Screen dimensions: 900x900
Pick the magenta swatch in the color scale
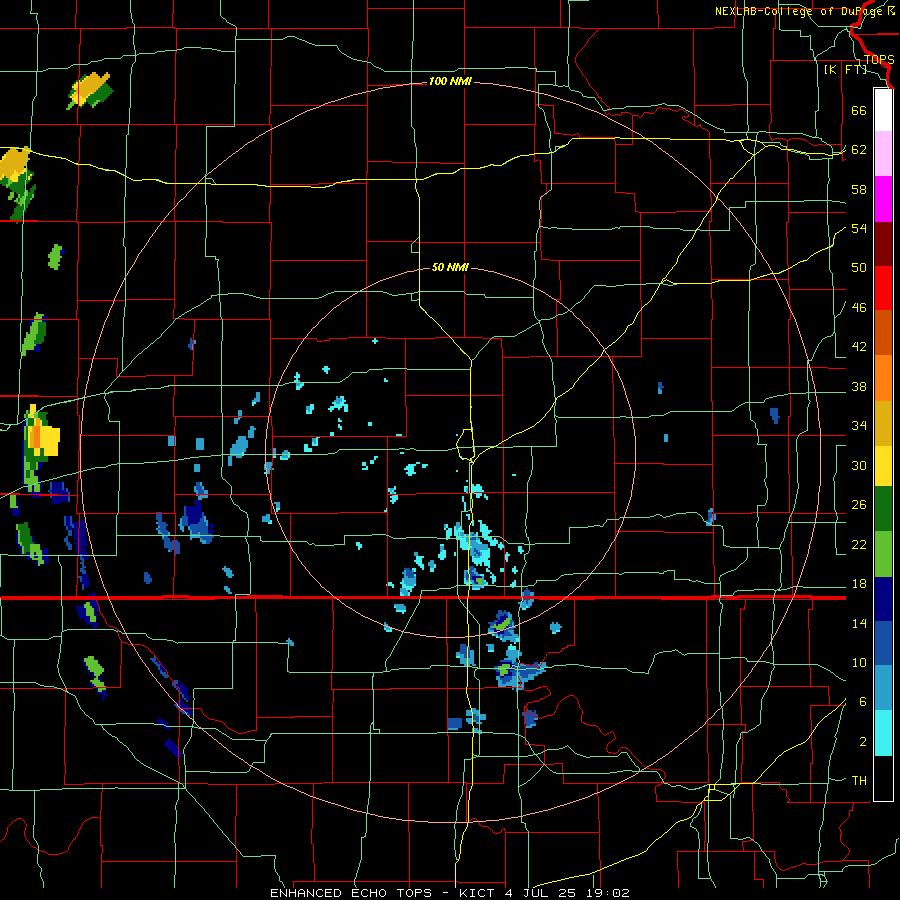pyautogui.click(x=883, y=199)
